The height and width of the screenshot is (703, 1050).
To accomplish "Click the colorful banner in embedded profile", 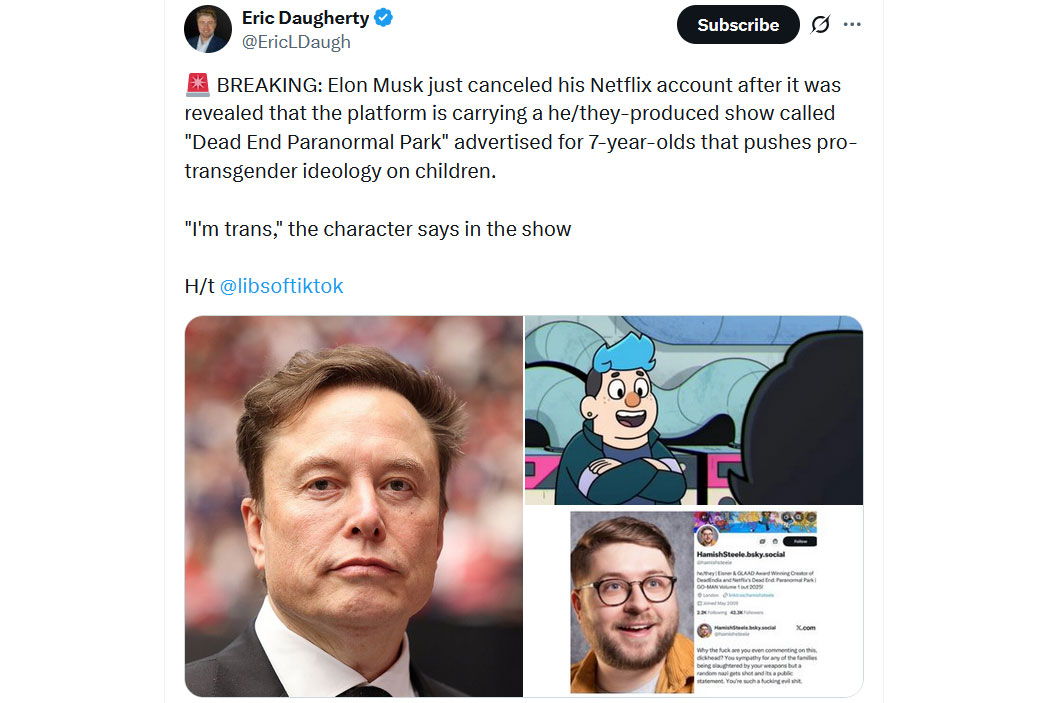I will coord(755,523).
